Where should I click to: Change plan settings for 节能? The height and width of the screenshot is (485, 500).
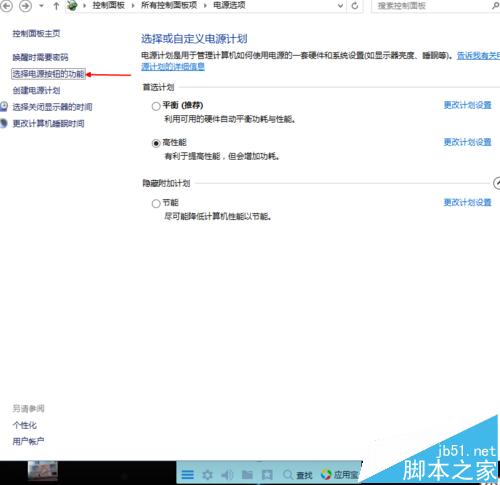[x=467, y=202]
